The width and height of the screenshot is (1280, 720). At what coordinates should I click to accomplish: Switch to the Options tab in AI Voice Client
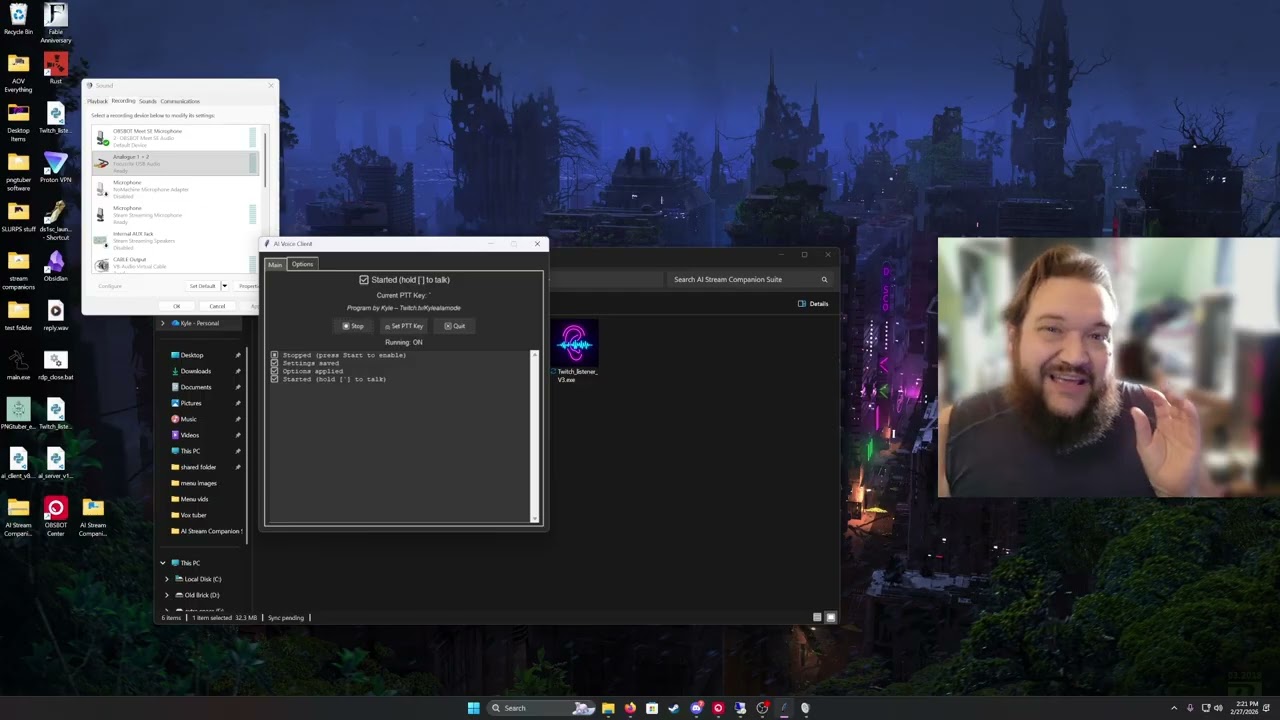click(302, 264)
